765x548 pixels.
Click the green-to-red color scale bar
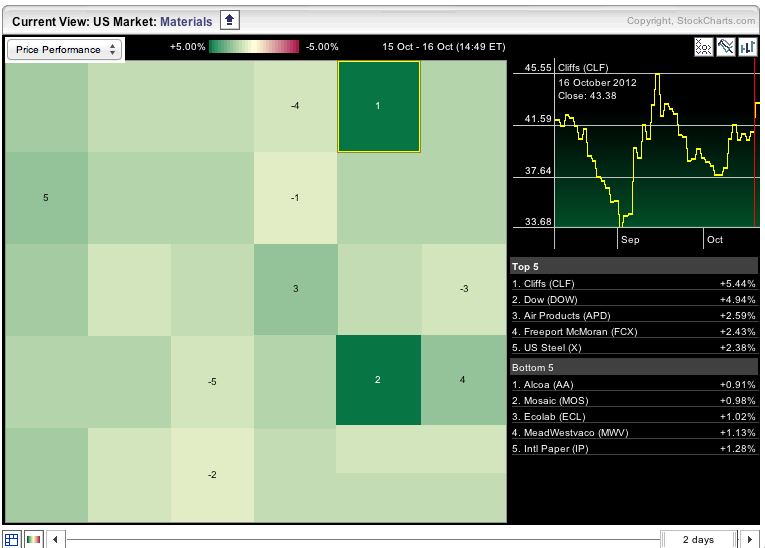[x=254, y=47]
